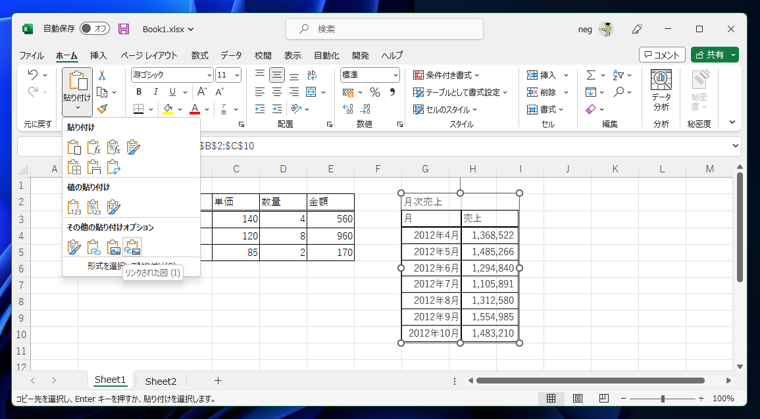This screenshot has width=760, height=419.
Task: Toggle the AutoSave switch
Action: point(95,29)
